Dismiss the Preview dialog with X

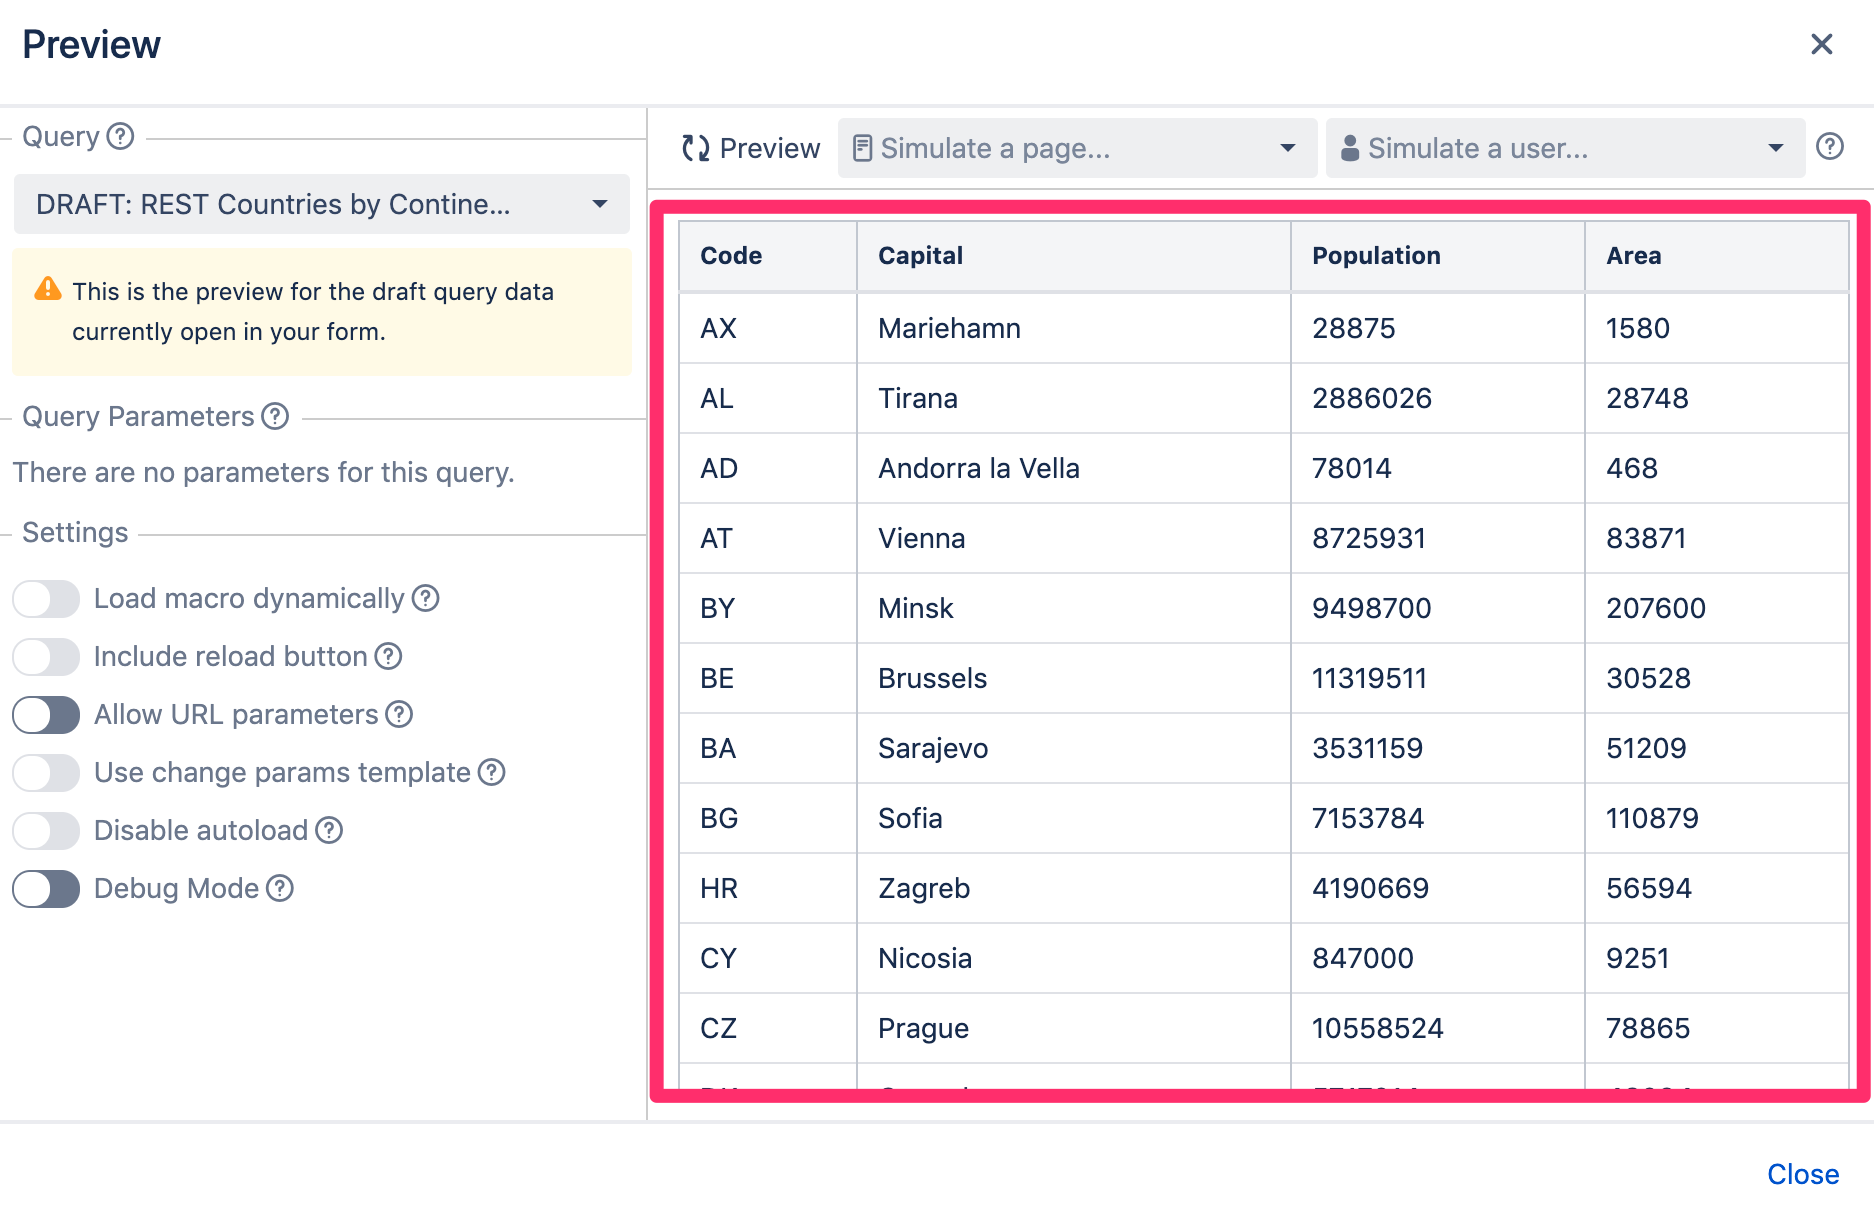point(1821,44)
